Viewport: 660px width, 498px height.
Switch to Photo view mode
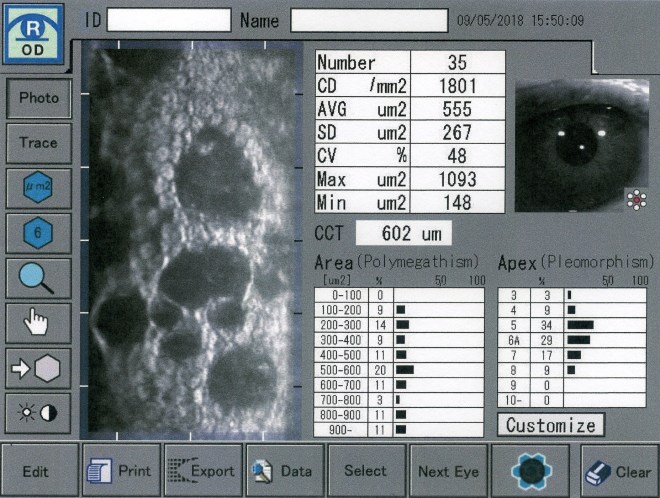(x=38, y=99)
